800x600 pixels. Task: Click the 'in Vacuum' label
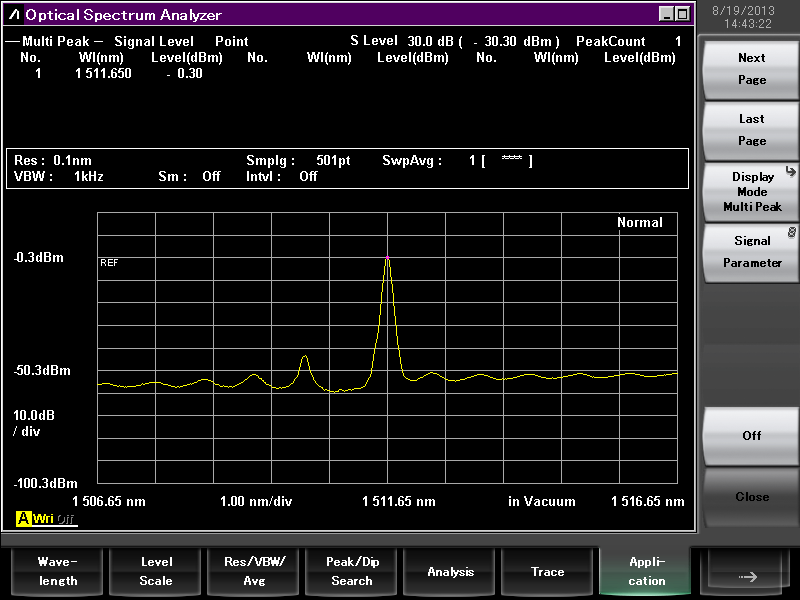(x=542, y=502)
